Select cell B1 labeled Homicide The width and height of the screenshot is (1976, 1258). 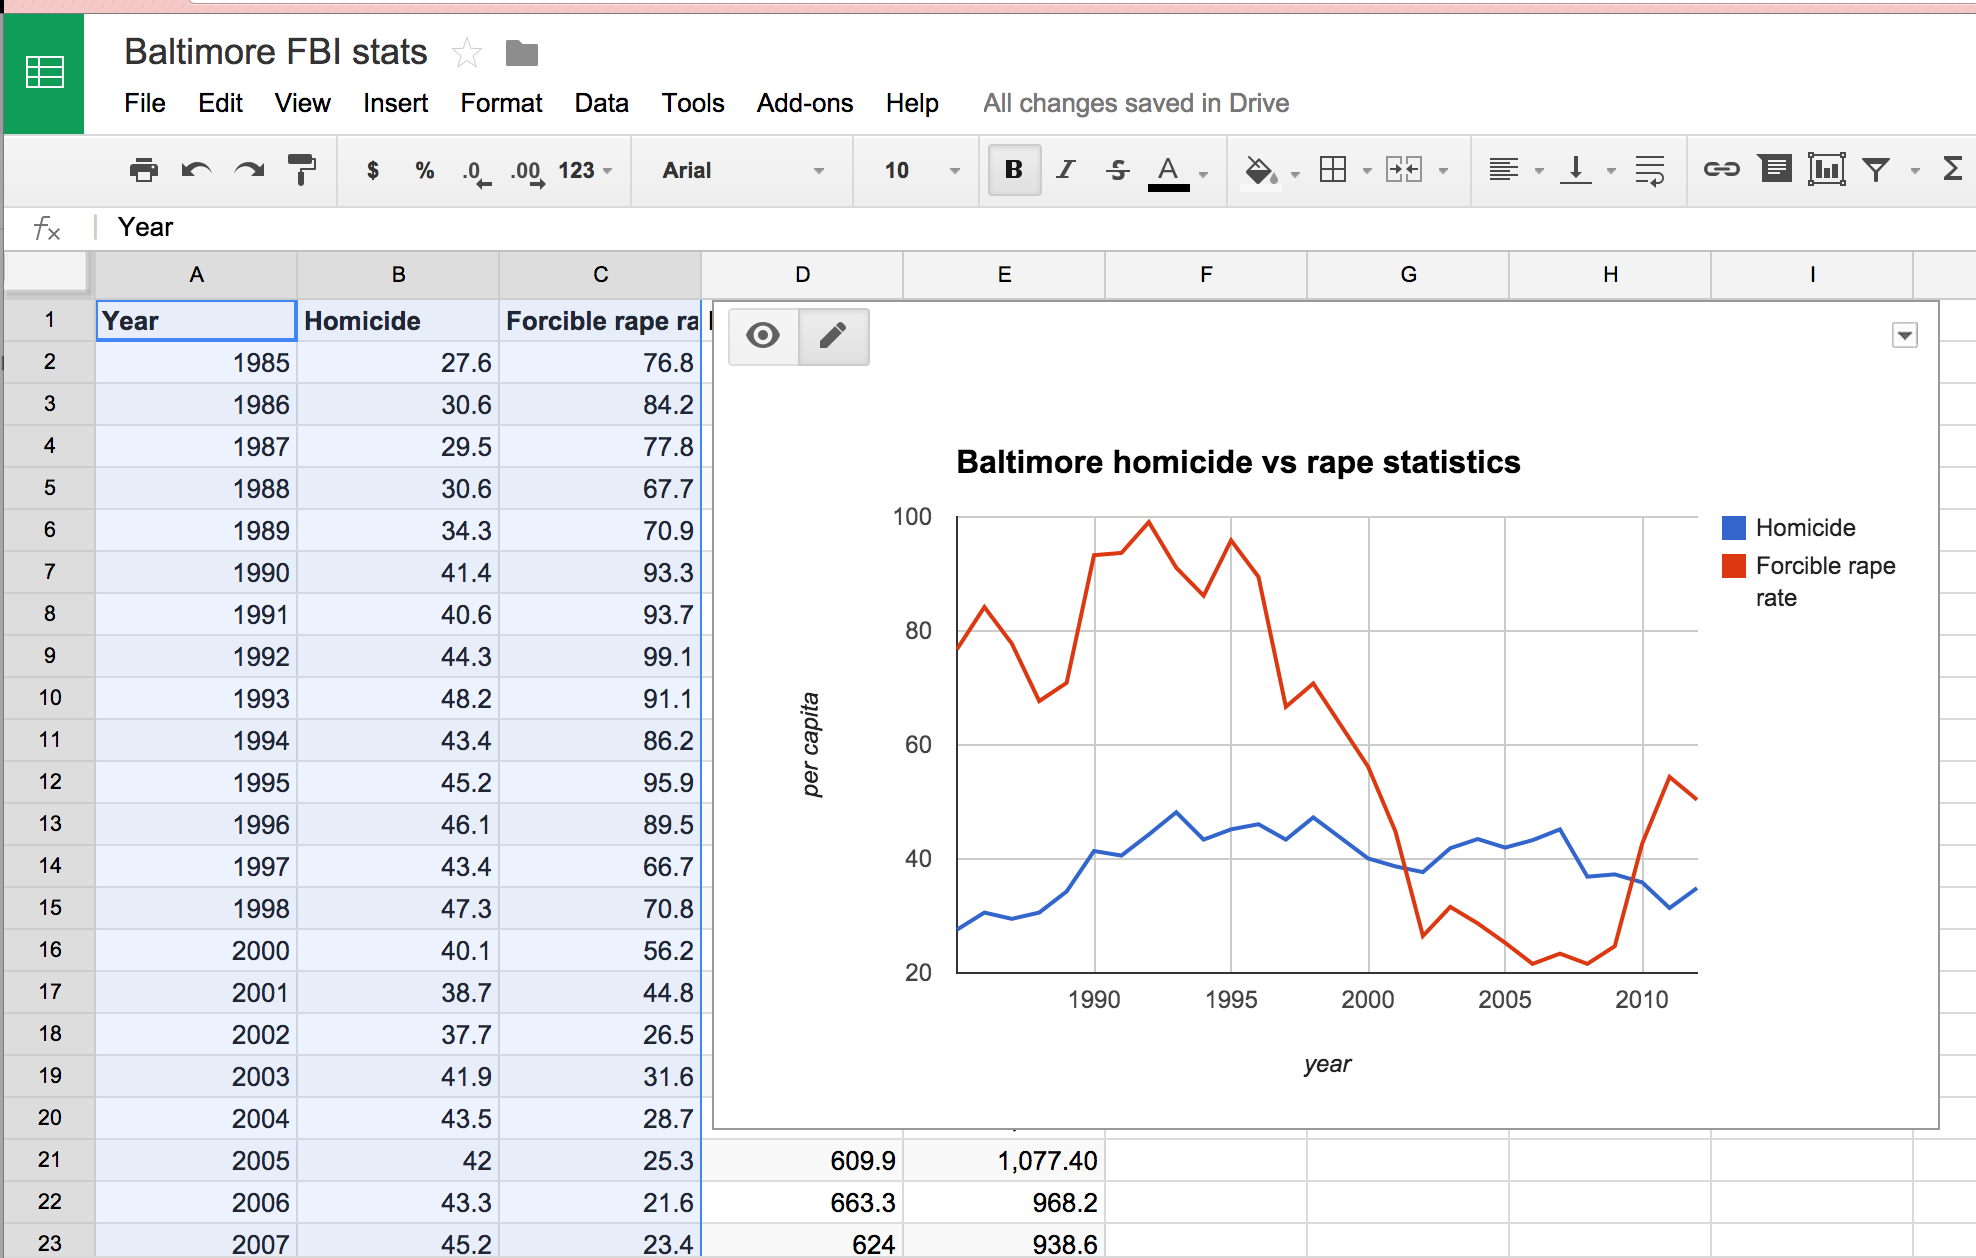[398, 321]
